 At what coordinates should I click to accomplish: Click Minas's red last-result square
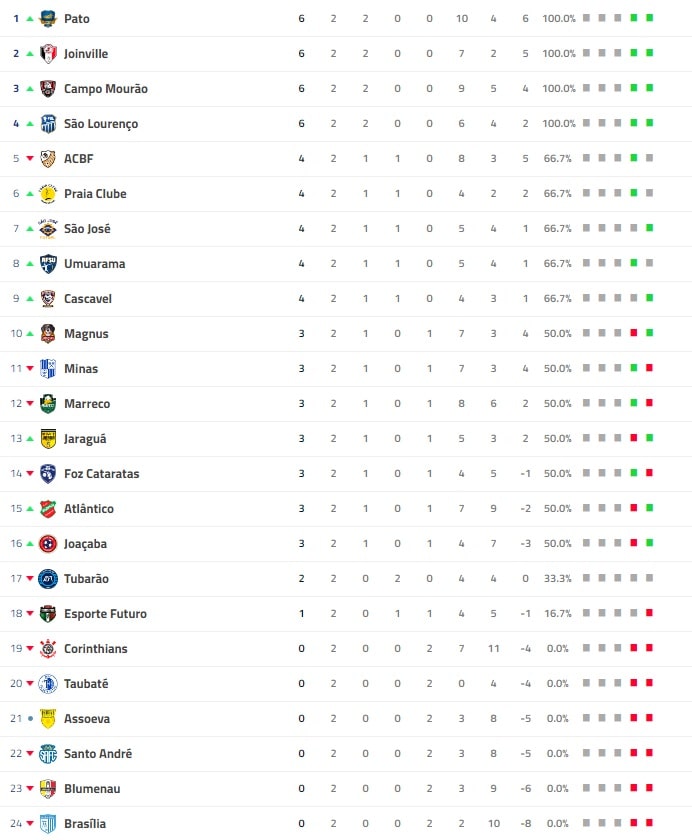click(x=650, y=369)
